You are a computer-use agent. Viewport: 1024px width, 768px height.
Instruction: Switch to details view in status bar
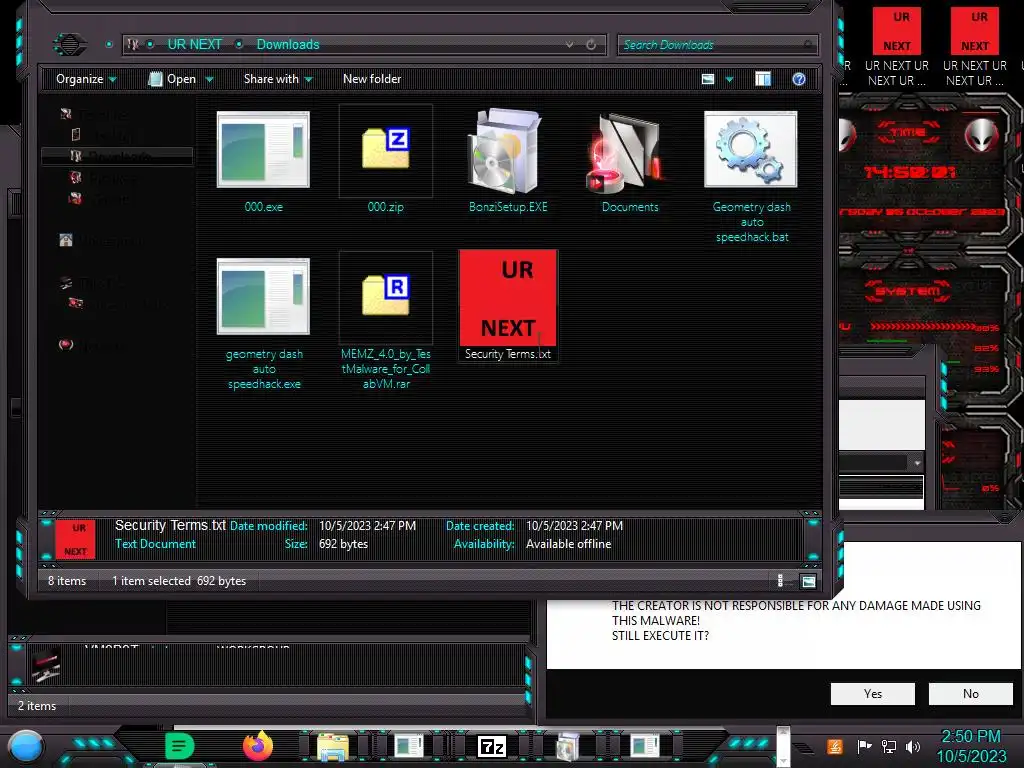(780, 581)
